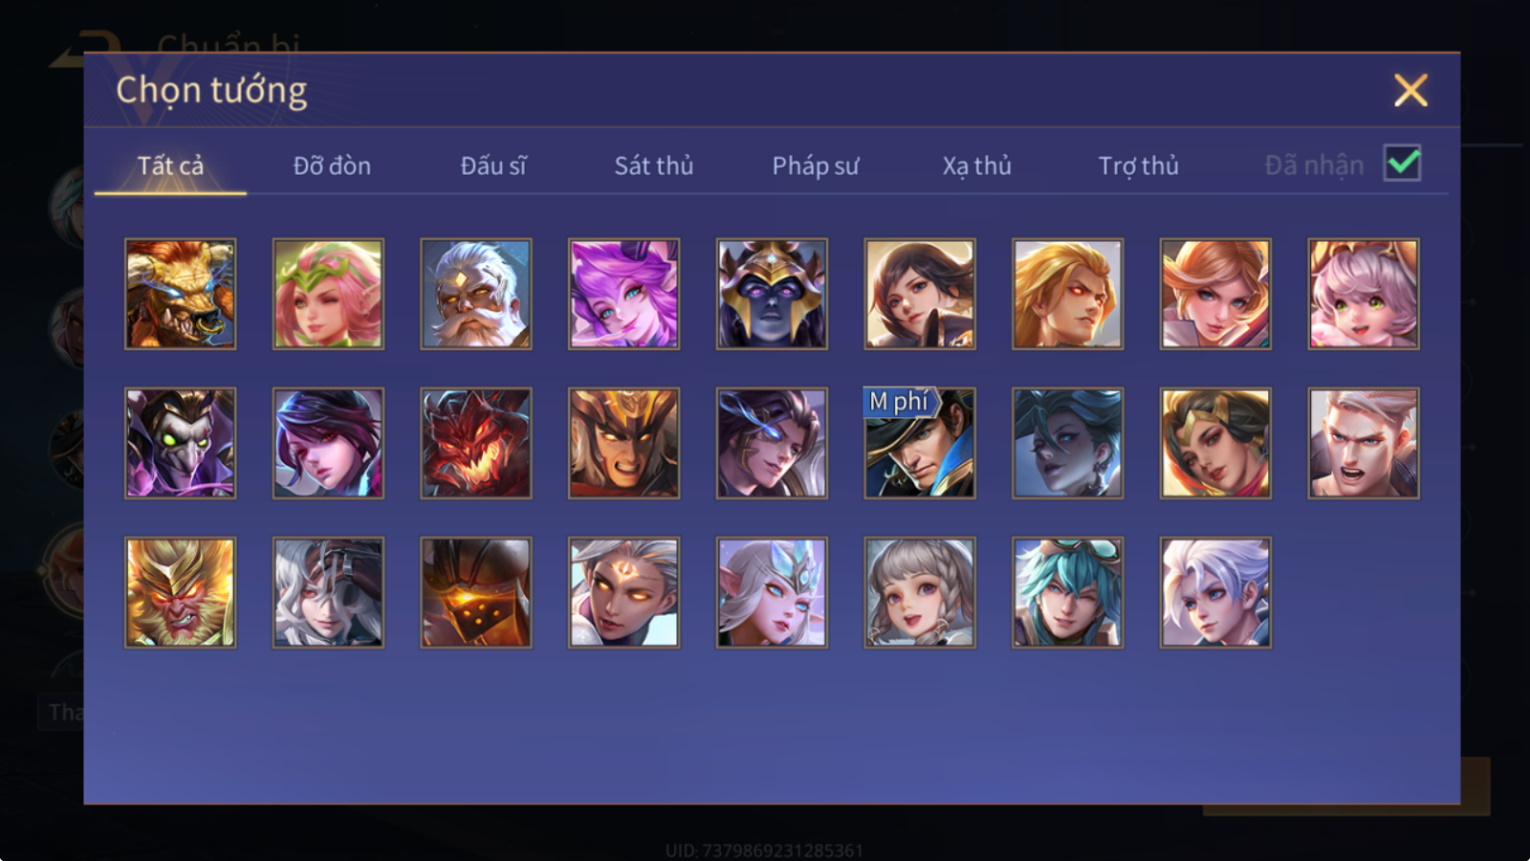Select the purple-haired girl hero portrait
The width and height of the screenshot is (1530, 861).
(624, 294)
